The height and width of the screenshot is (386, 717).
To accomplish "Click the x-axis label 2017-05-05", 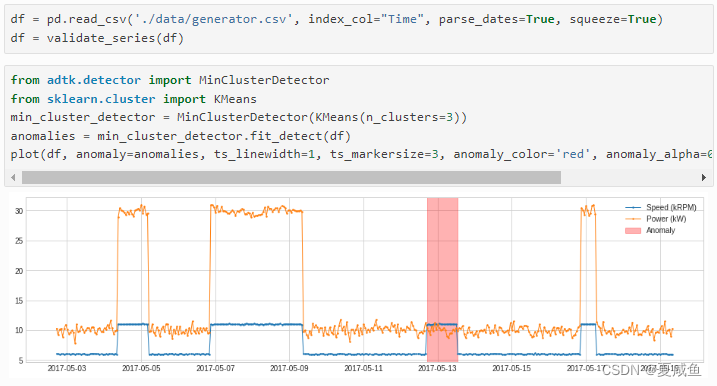I will [x=141, y=368].
